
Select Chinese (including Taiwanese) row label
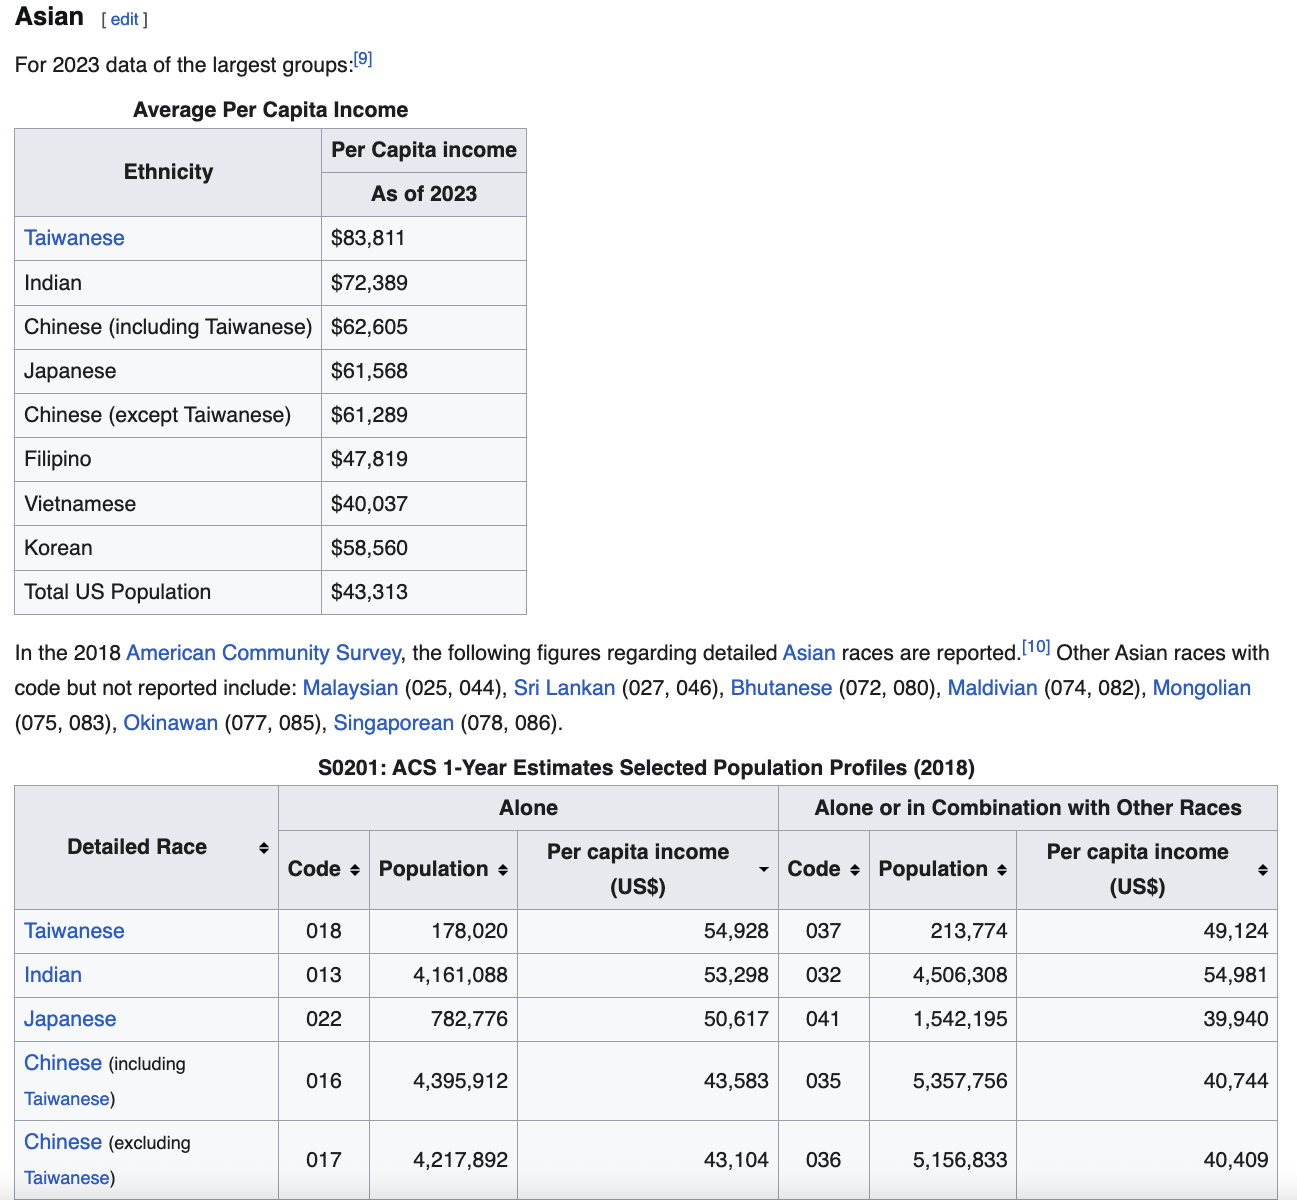[168, 327]
